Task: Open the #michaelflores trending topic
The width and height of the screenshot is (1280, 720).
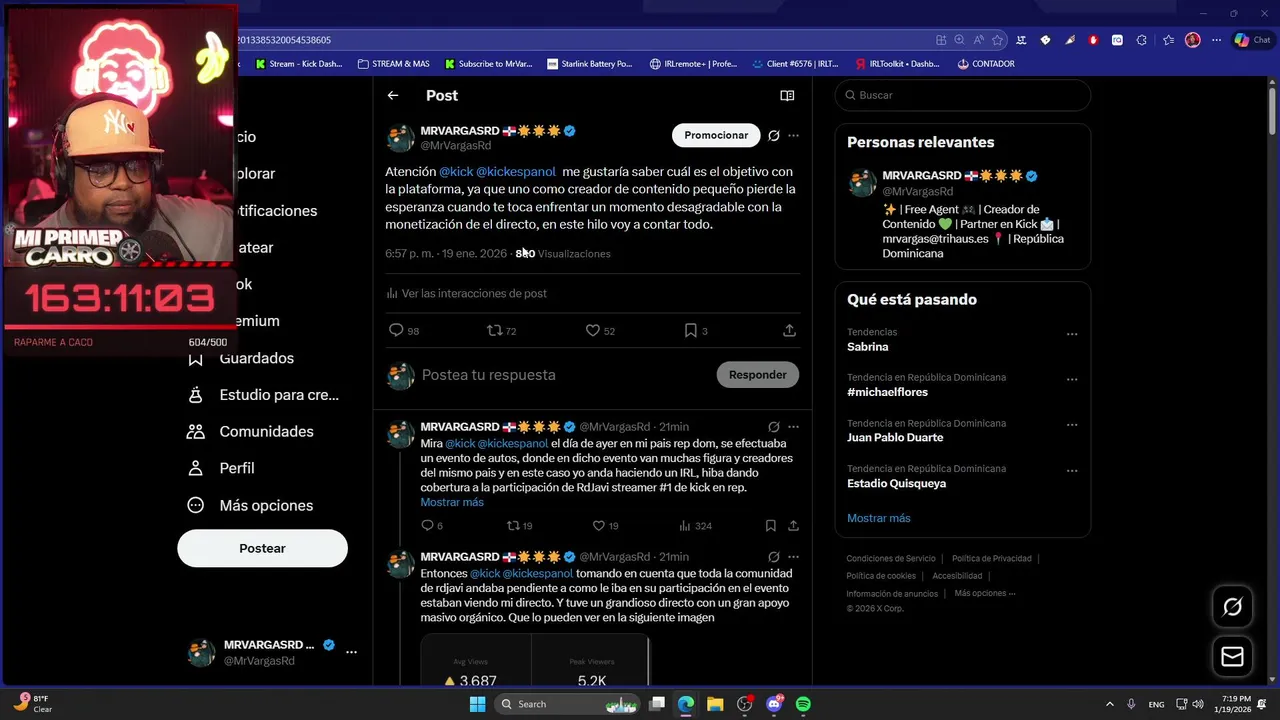Action: [x=887, y=392]
